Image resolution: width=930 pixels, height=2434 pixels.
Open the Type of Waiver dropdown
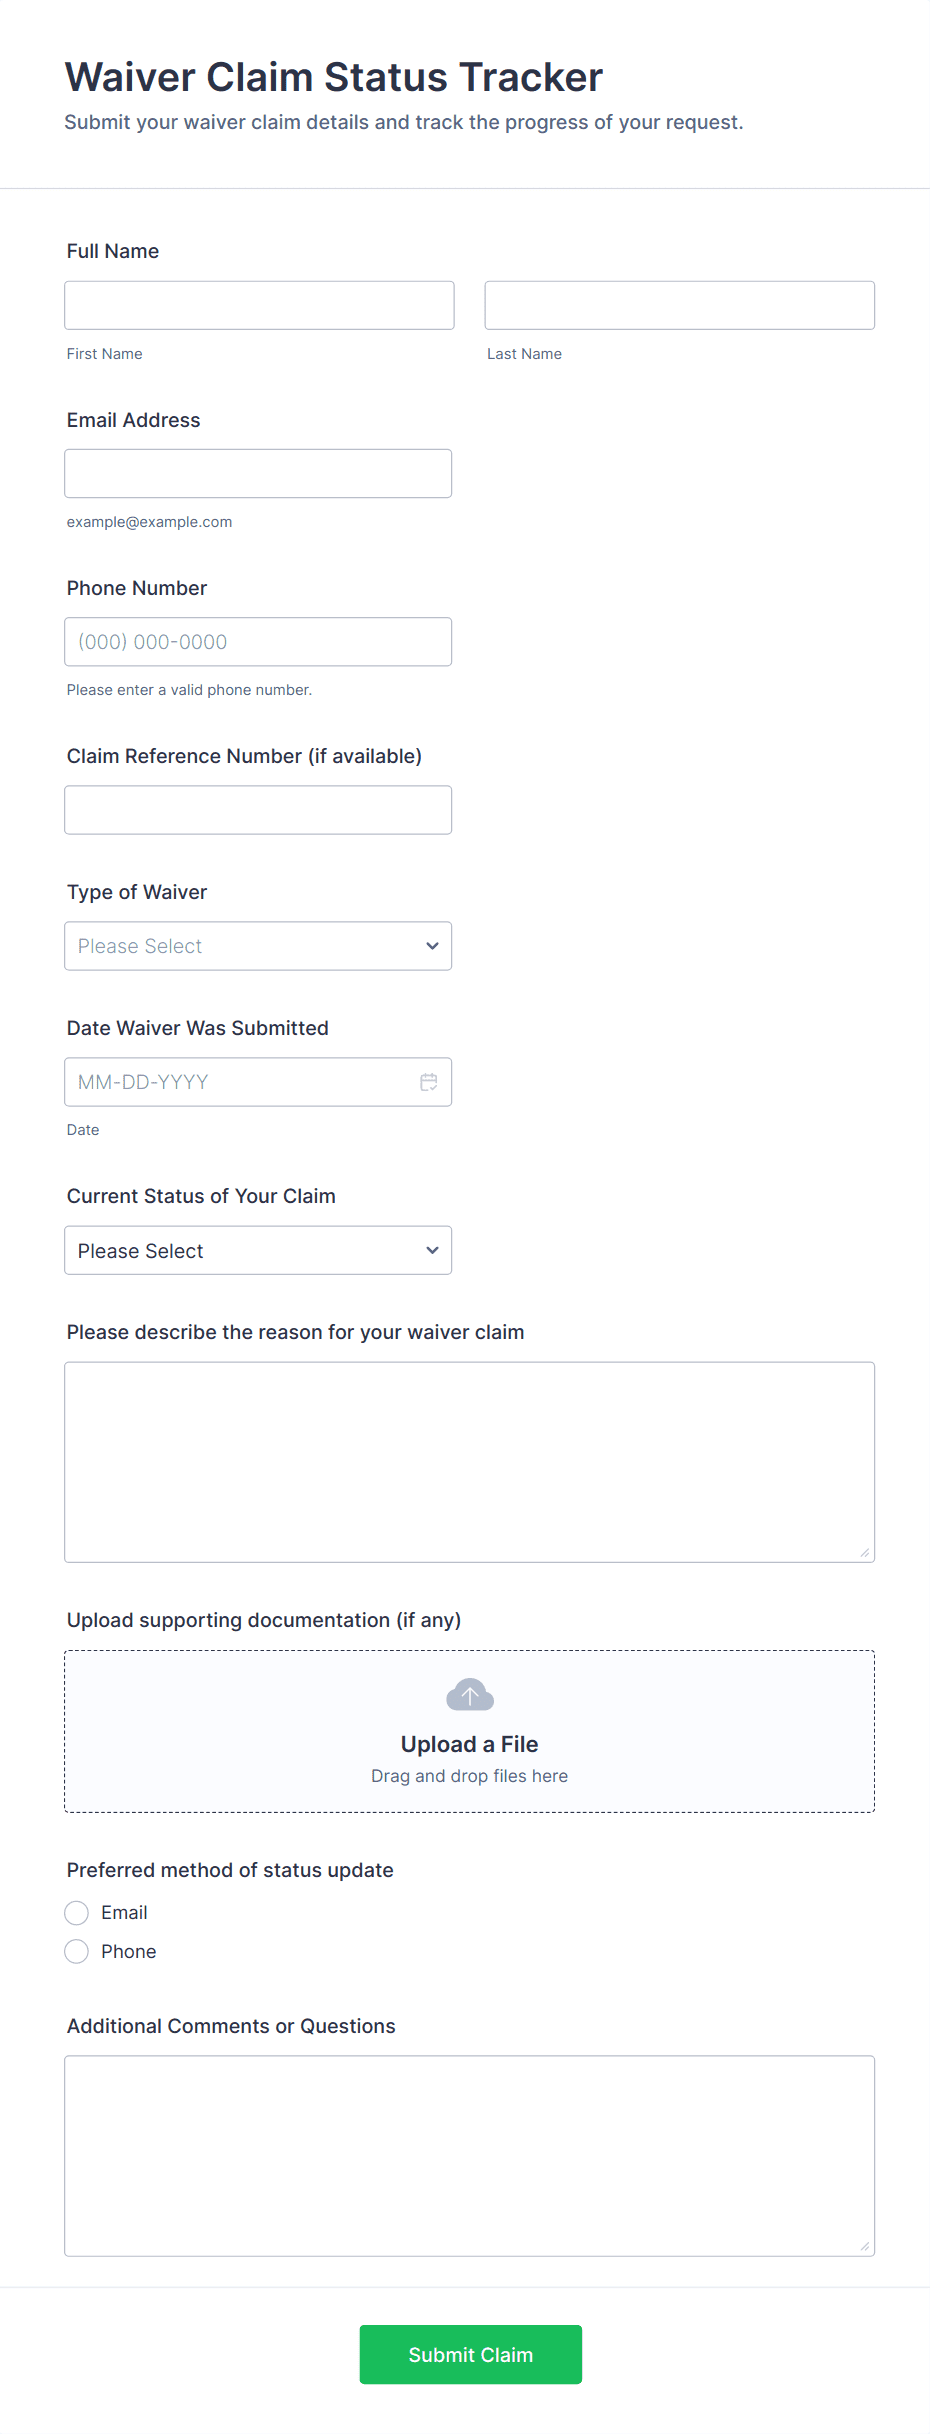coord(258,946)
